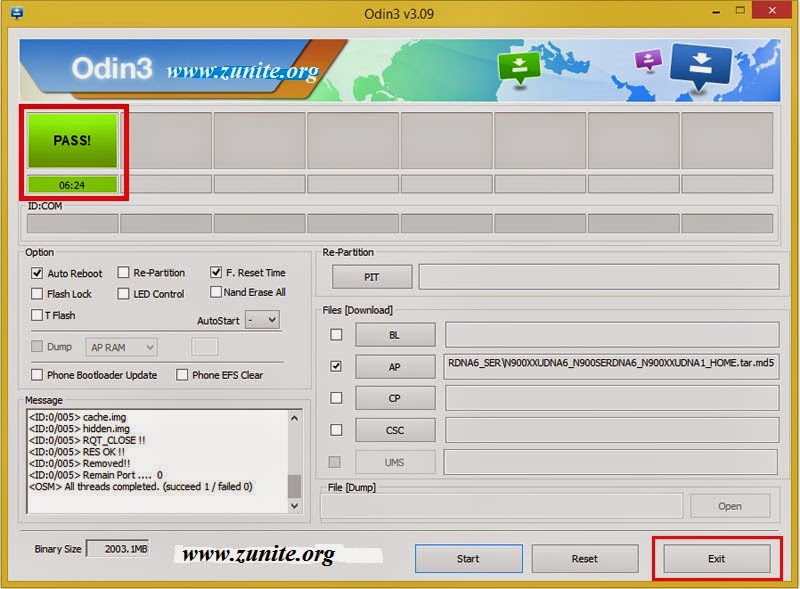The height and width of the screenshot is (589, 800).
Task: Enable Phone Bootloader Update
Action: tap(37, 375)
